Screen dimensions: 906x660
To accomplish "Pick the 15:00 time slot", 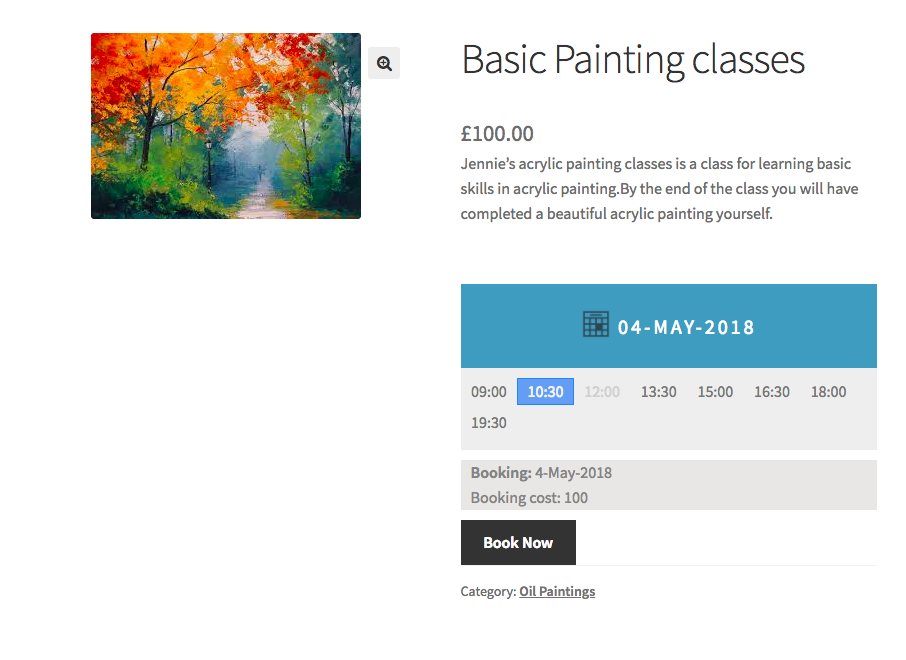I will point(715,392).
